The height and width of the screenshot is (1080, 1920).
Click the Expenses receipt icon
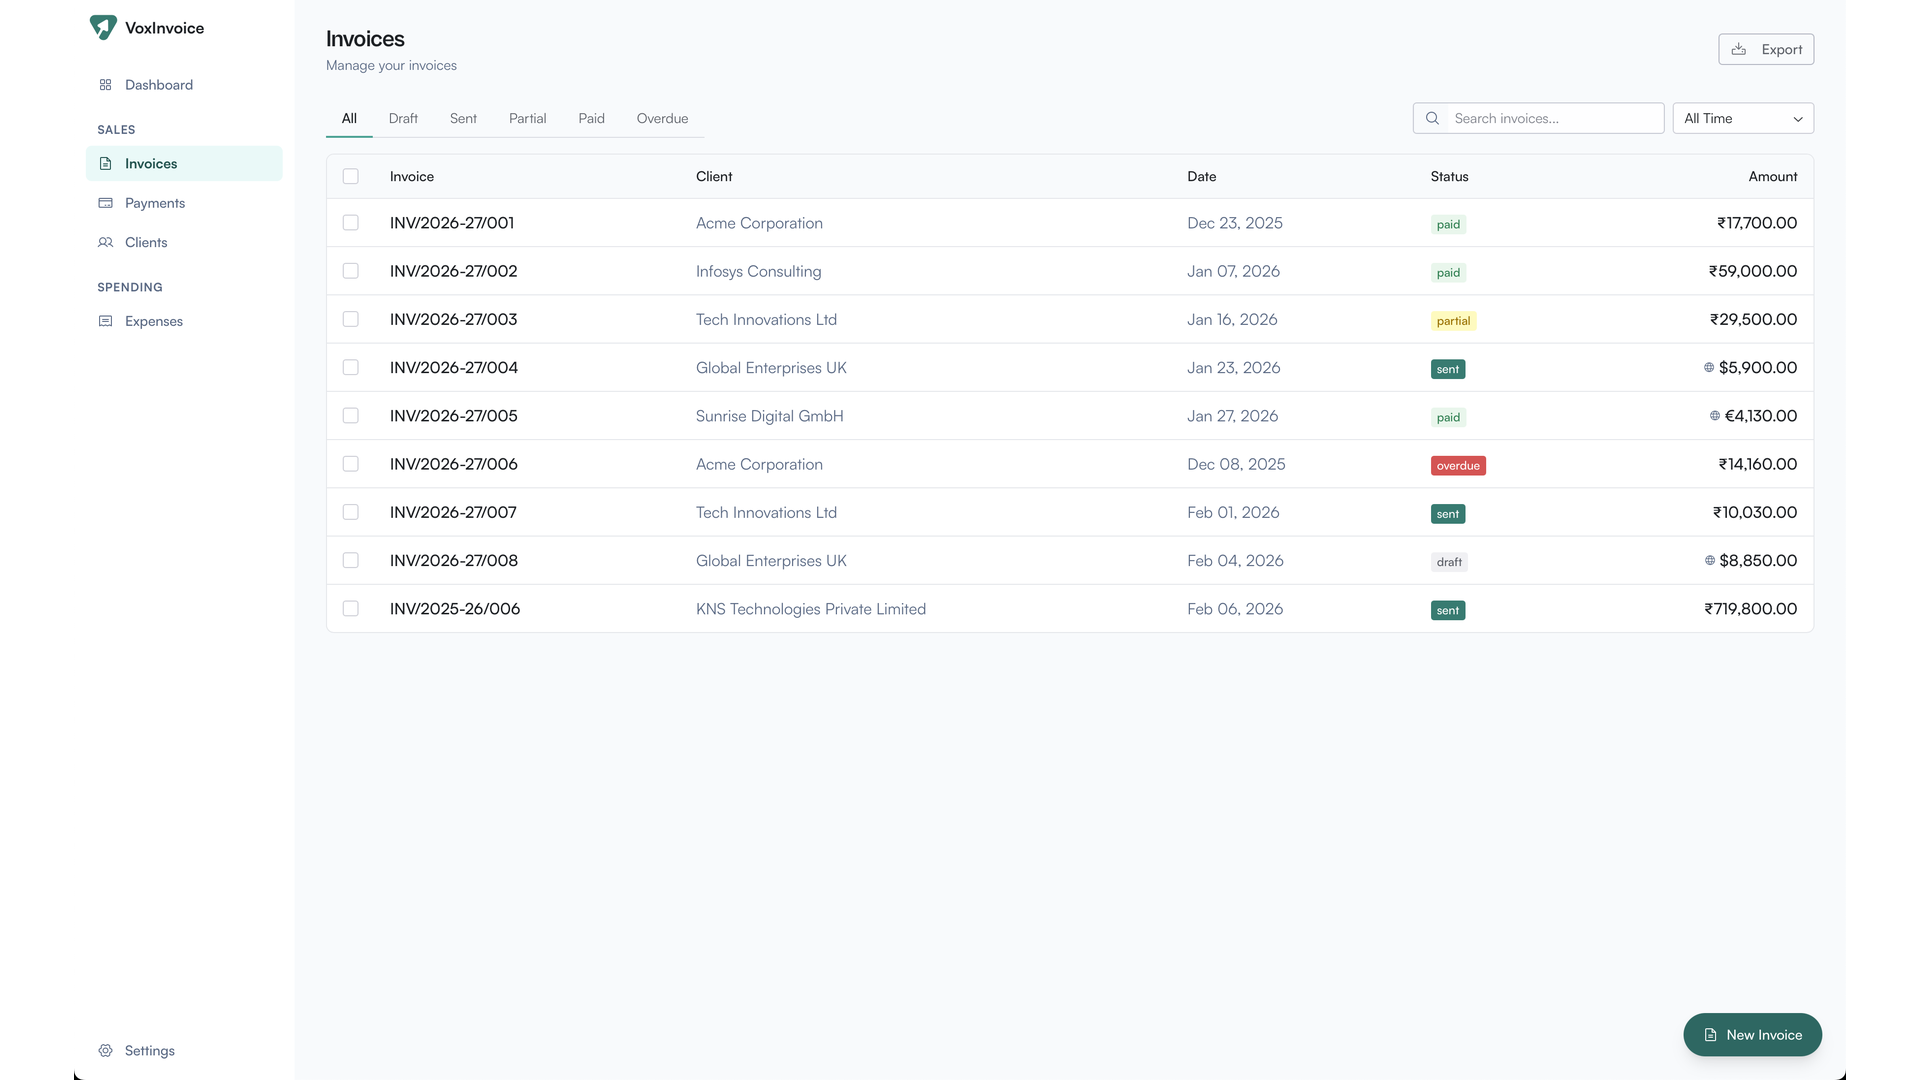click(105, 321)
